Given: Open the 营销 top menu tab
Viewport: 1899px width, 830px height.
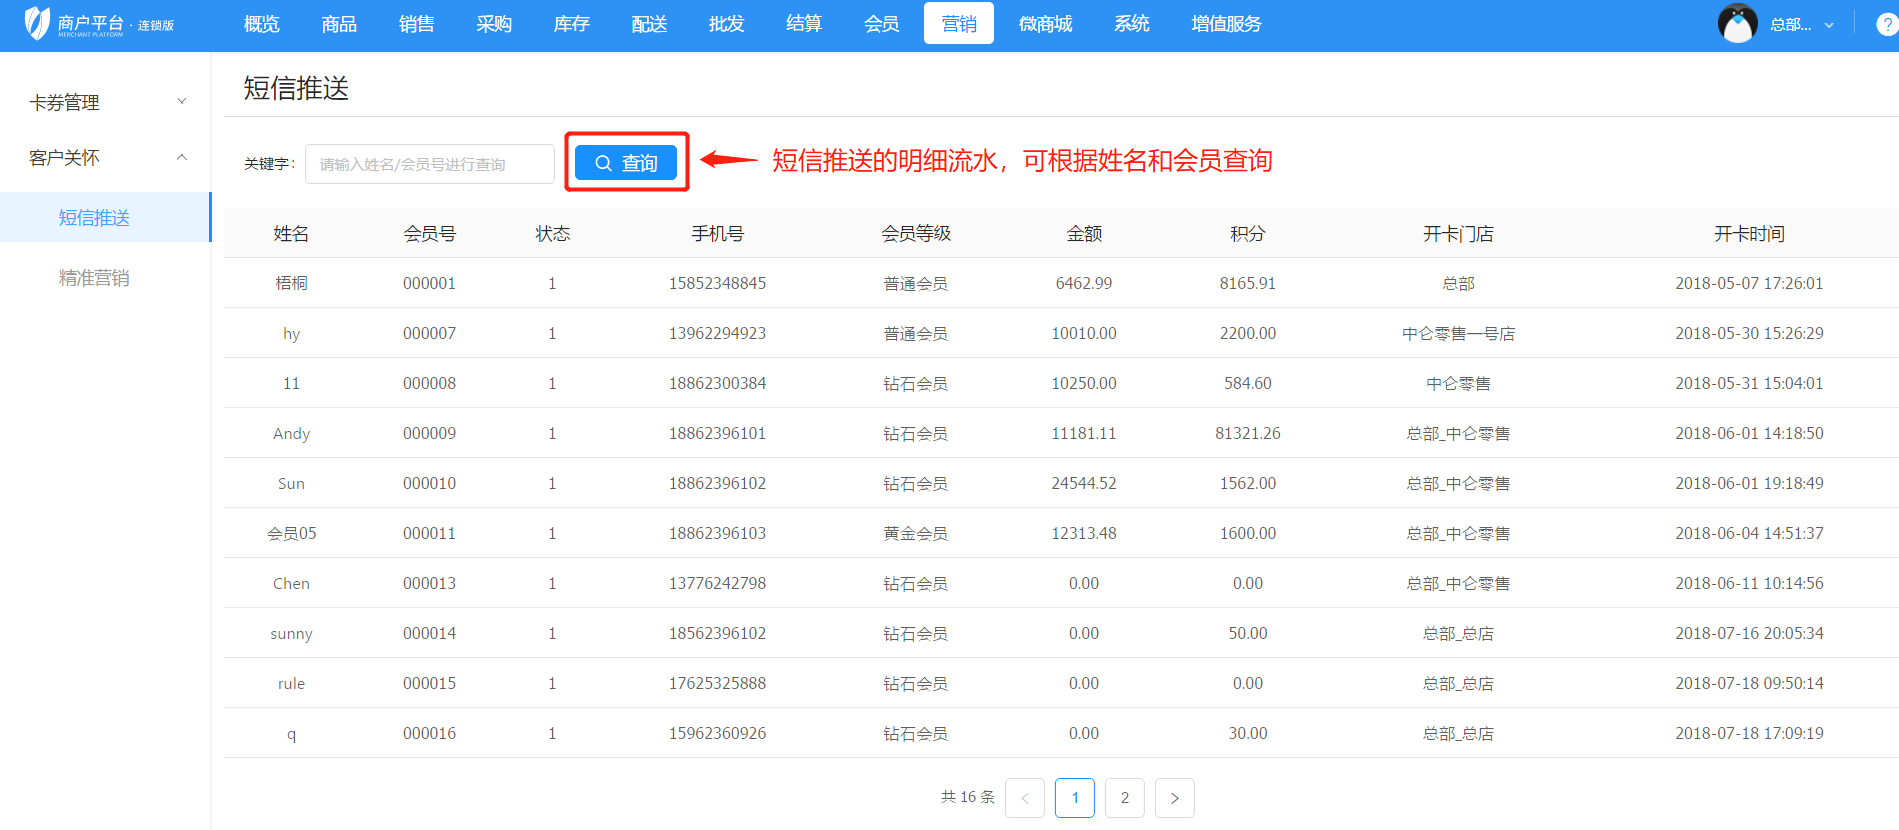Looking at the screenshot, I should click(x=958, y=24).
